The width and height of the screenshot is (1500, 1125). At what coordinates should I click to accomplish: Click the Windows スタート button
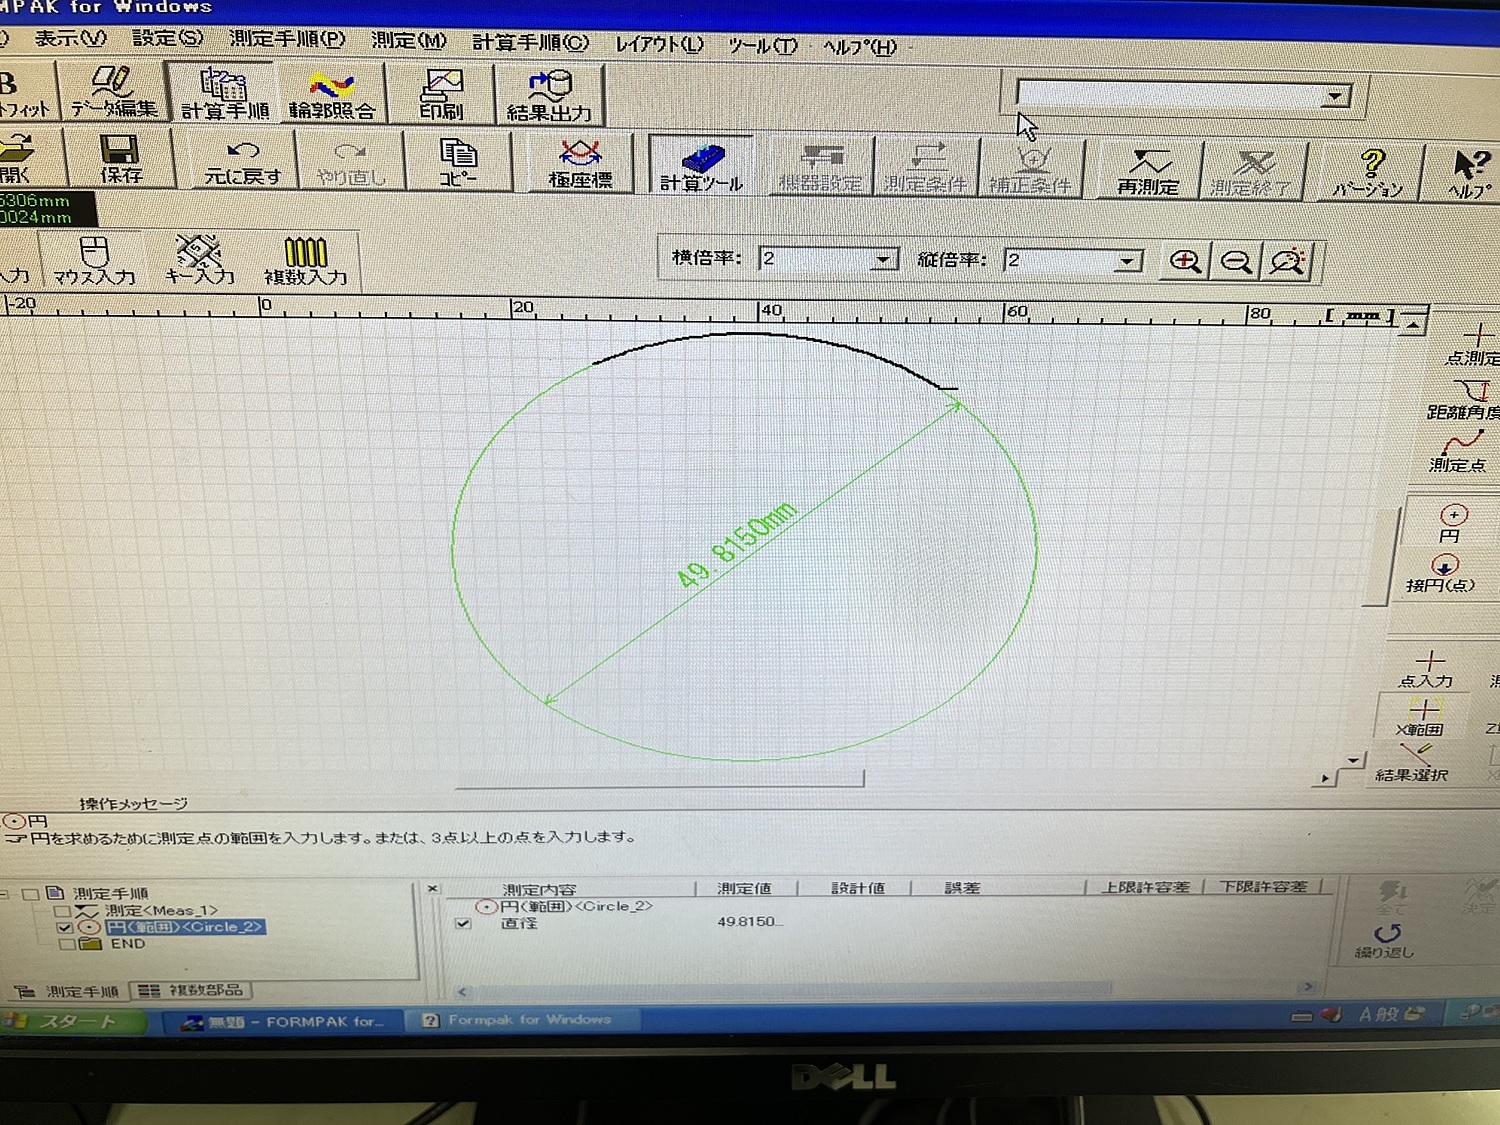pyautogui.click(x=74, y=1021)
